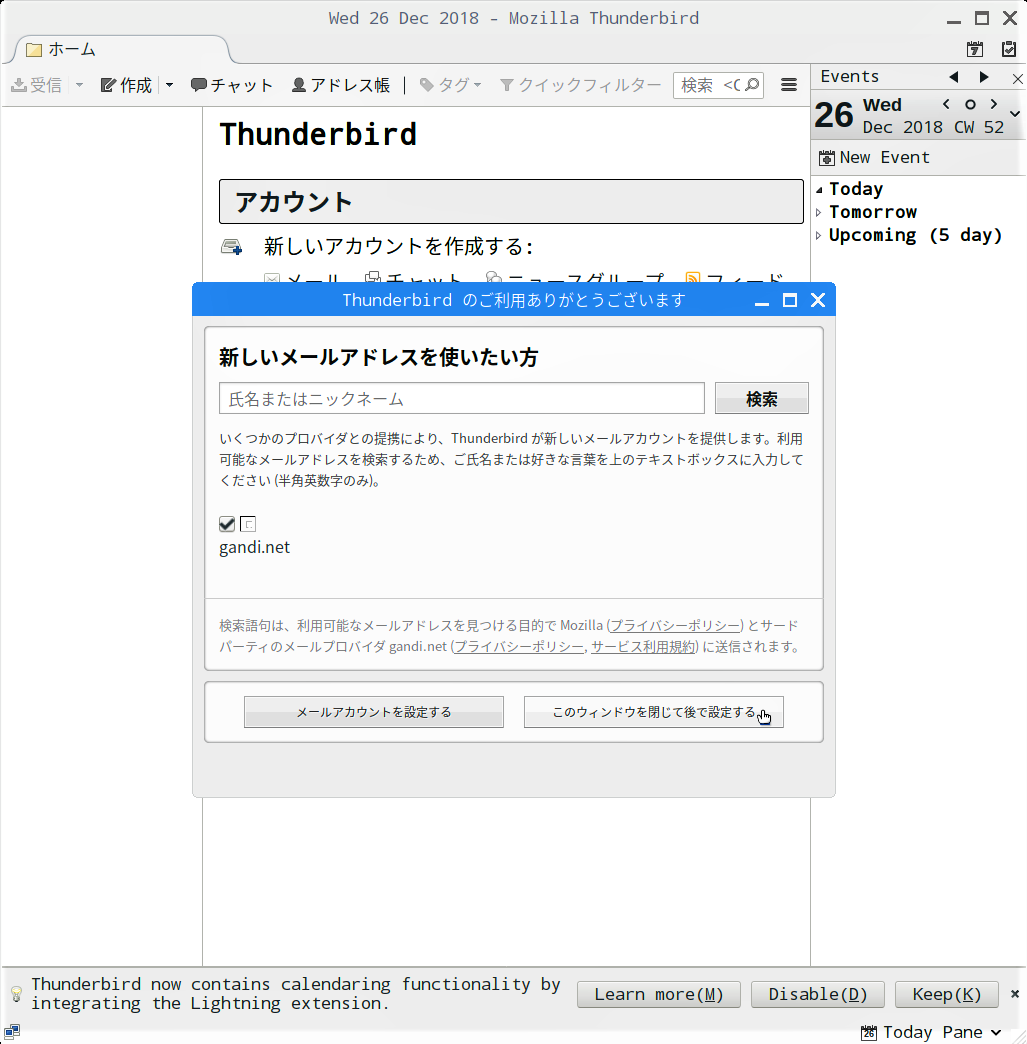Create a New Event
1027x1044 pixels.
tap(873, 158)
